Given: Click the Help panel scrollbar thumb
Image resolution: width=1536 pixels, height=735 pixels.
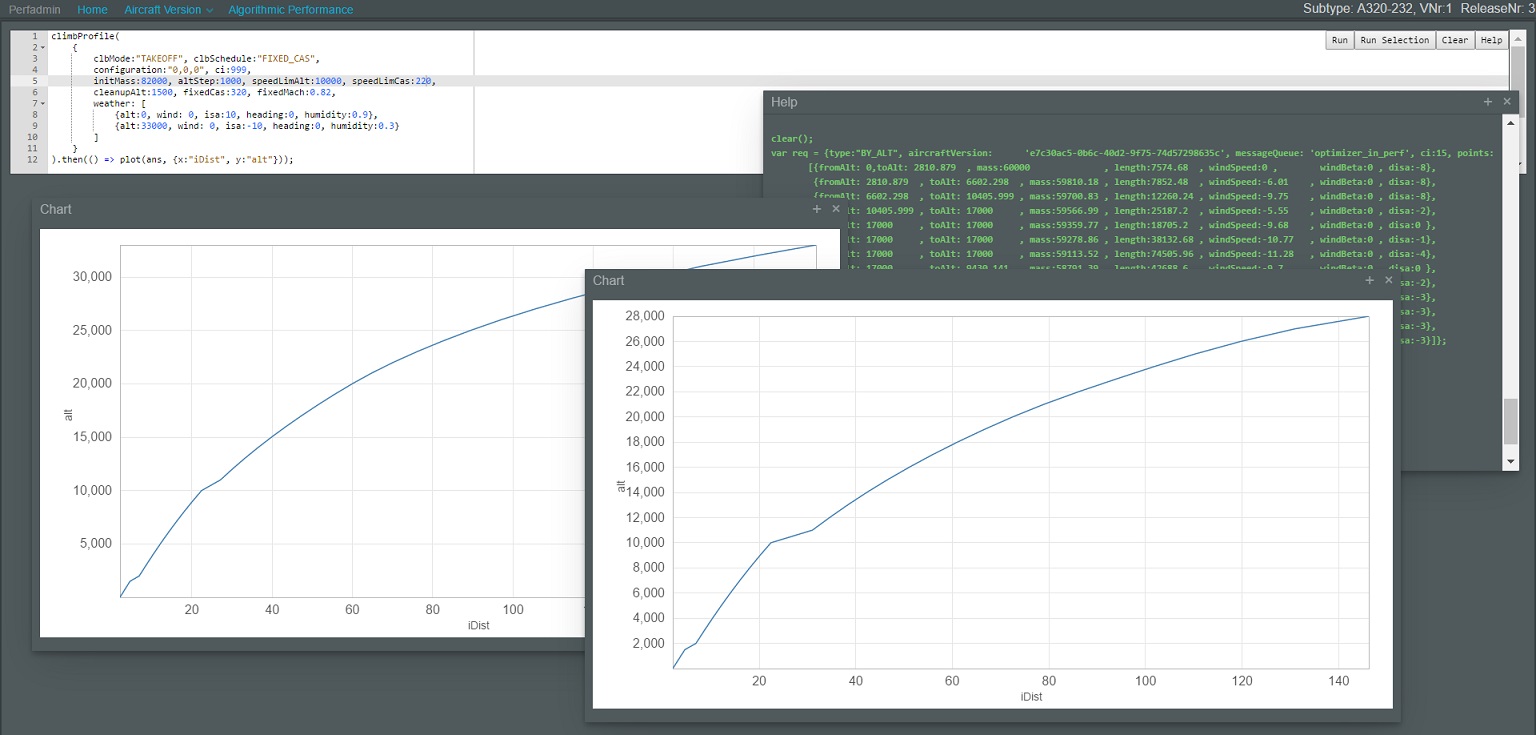Looking at the screenshot, I should [x=1510, y=421].
